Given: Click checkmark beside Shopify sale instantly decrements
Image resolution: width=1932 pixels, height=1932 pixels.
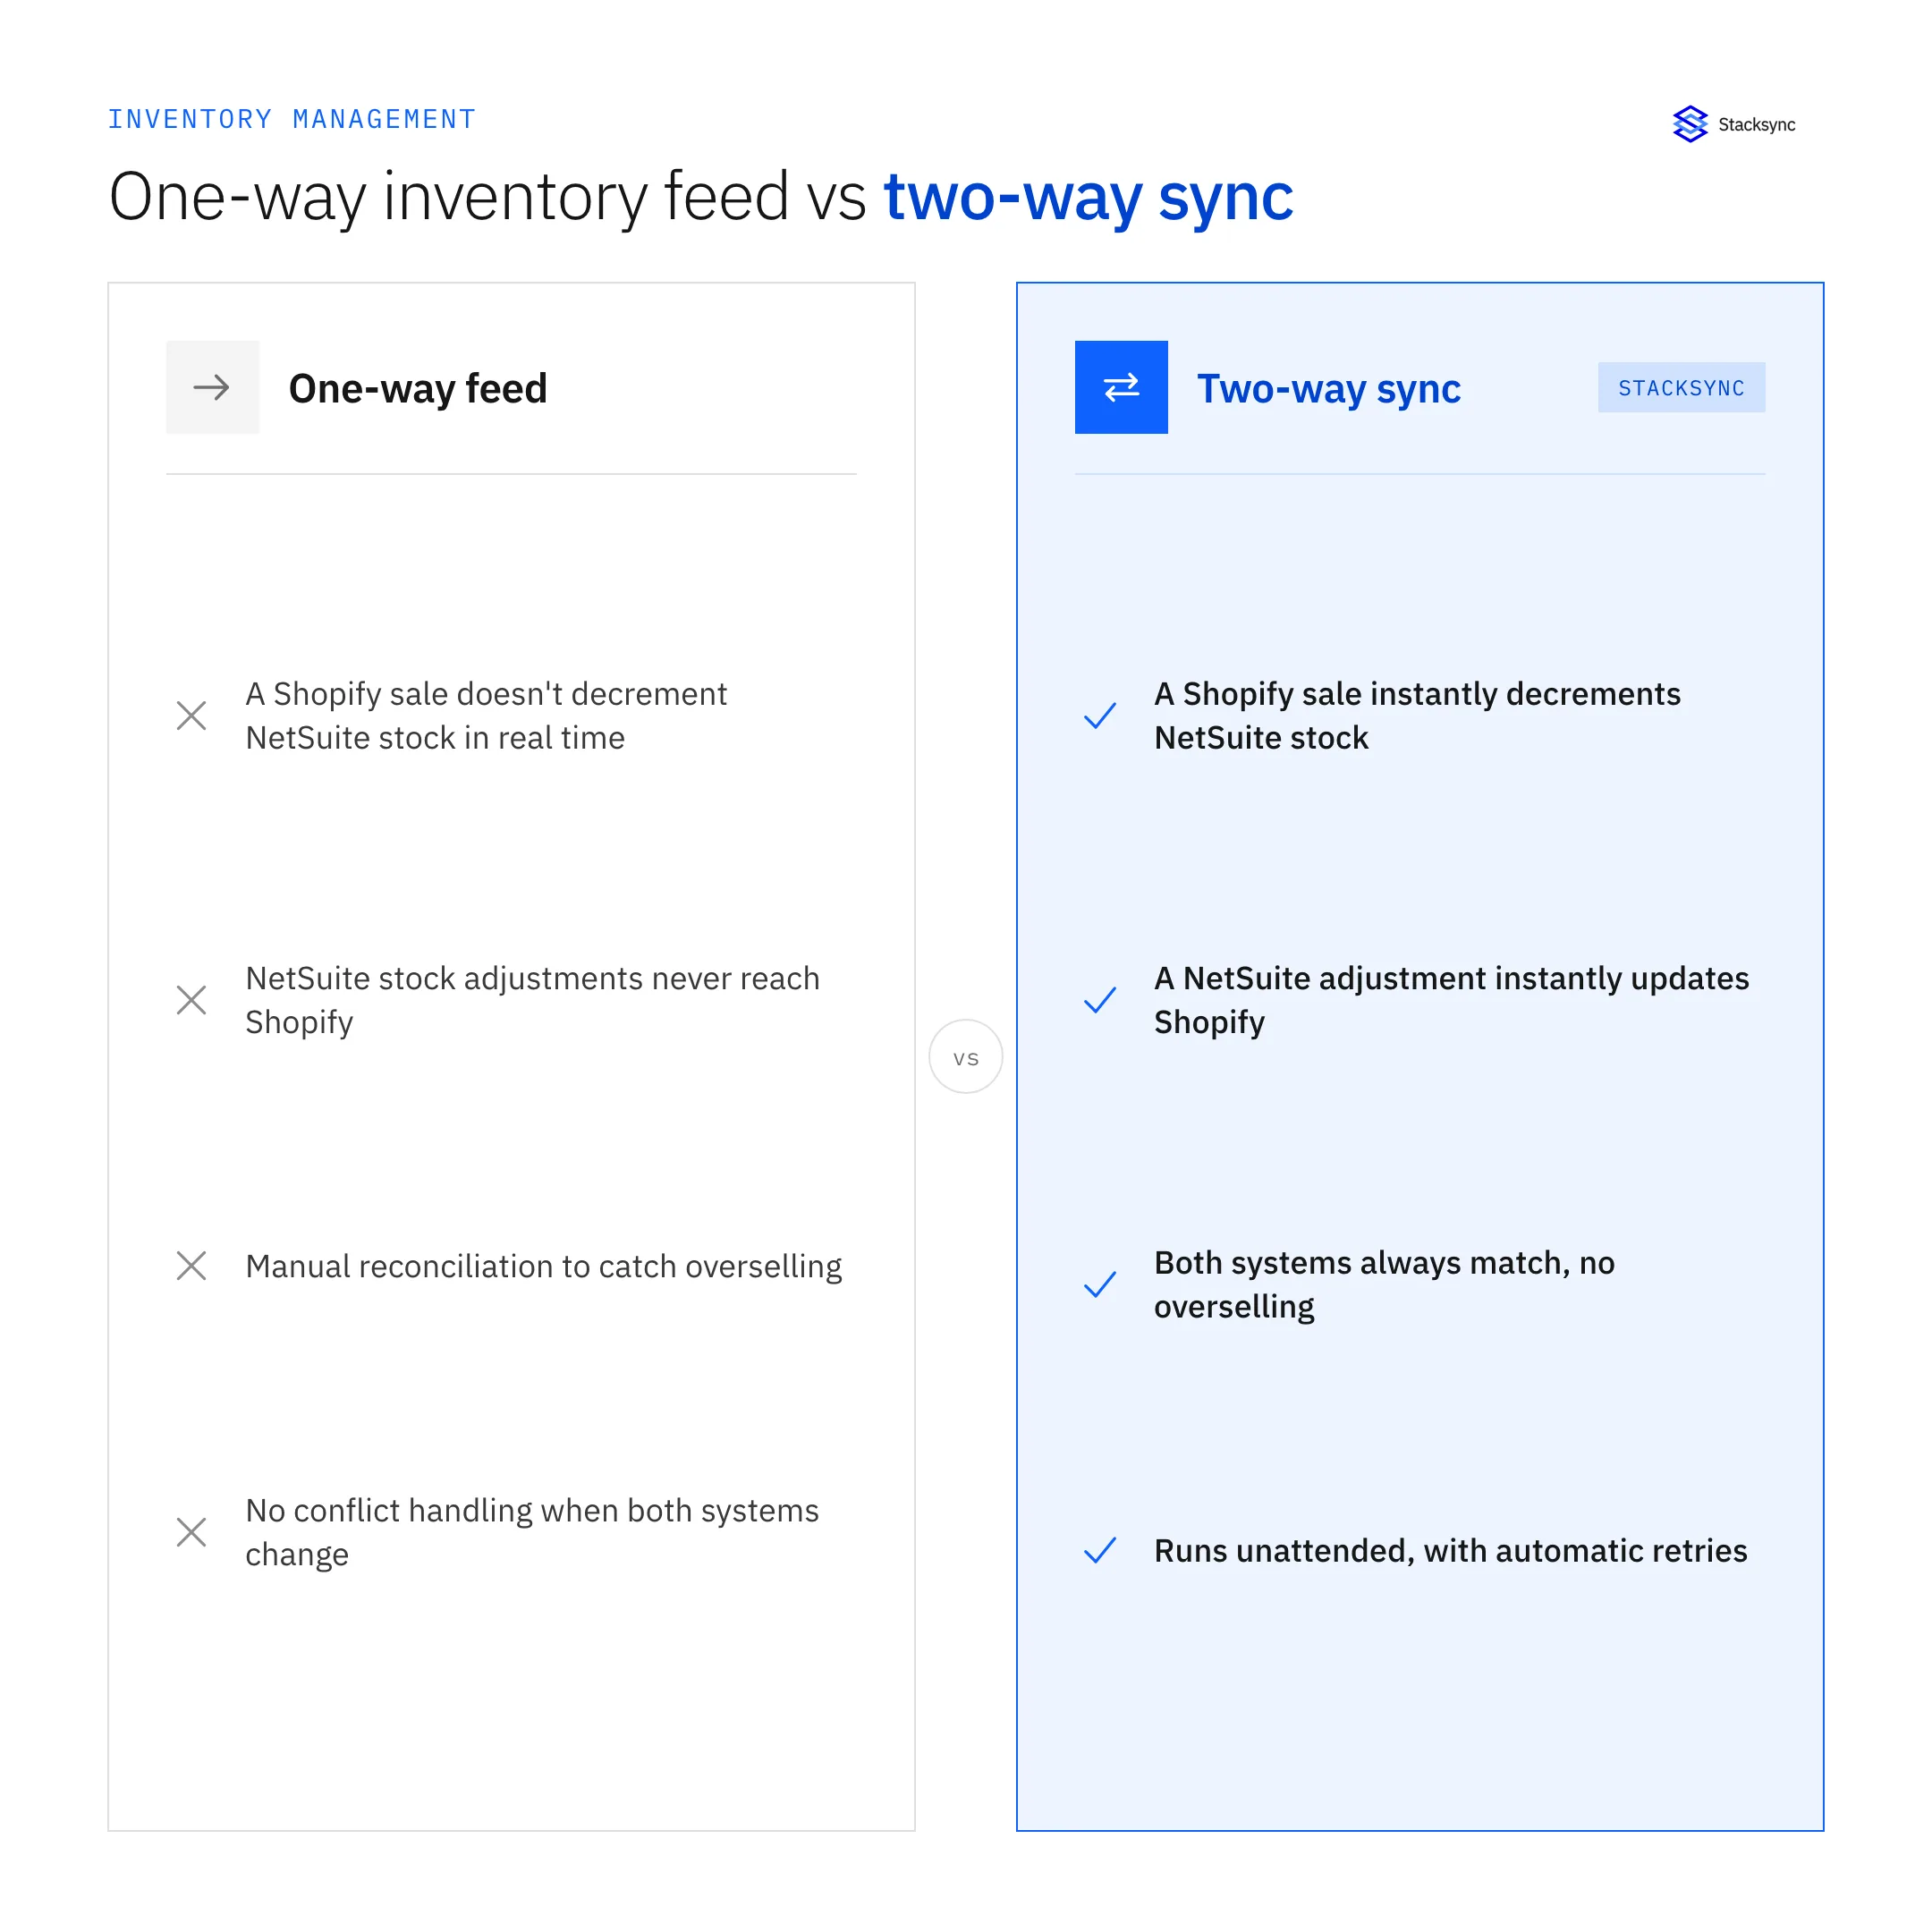Looking at the screenshot, I should pos(1100,716).
